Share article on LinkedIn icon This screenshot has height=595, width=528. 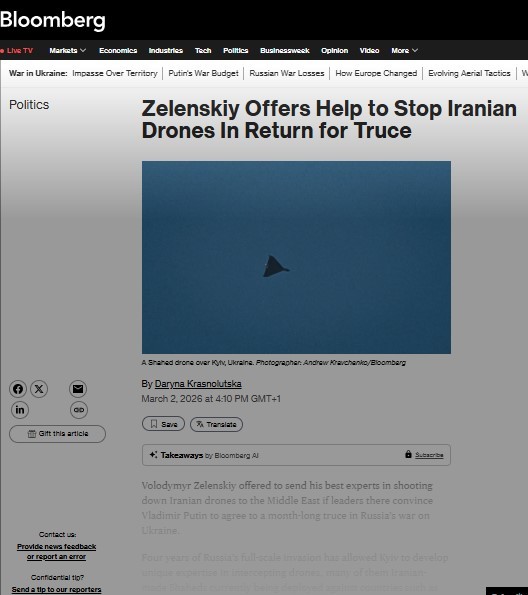(20, 410)
